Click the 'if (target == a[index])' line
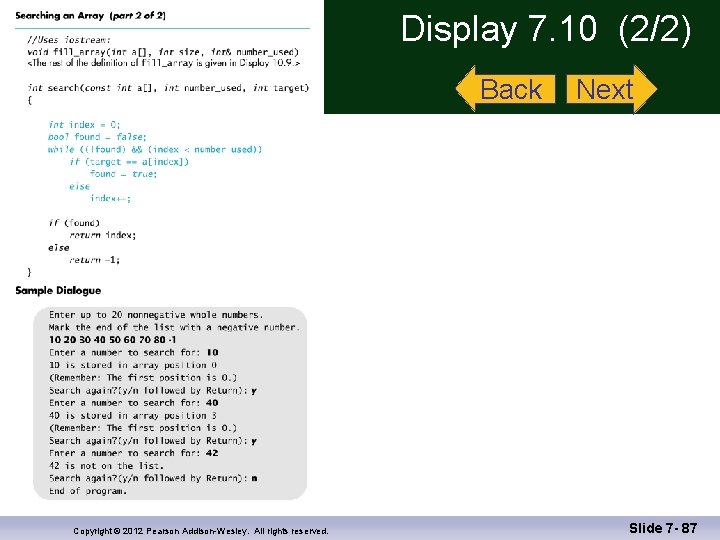This screenshot has height=540, width=720. [x=129, y=162]
